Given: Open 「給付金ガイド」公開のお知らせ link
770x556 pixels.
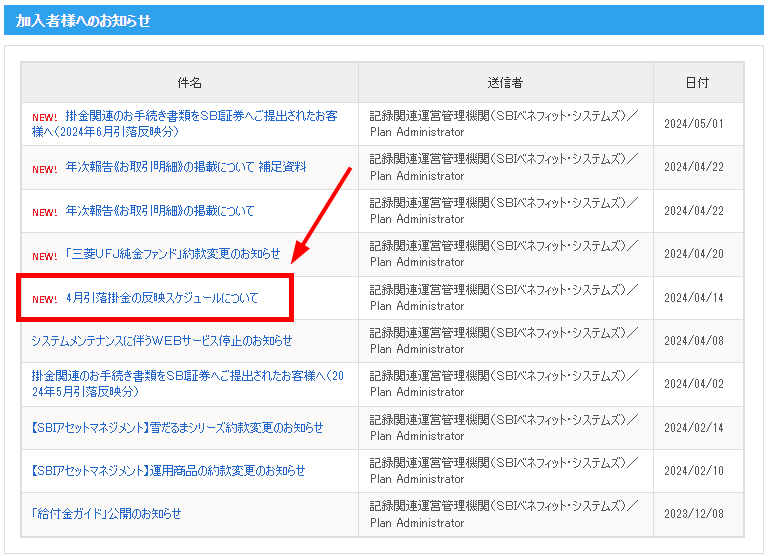Looking at the screenshot, I should (x=106, y=514).
